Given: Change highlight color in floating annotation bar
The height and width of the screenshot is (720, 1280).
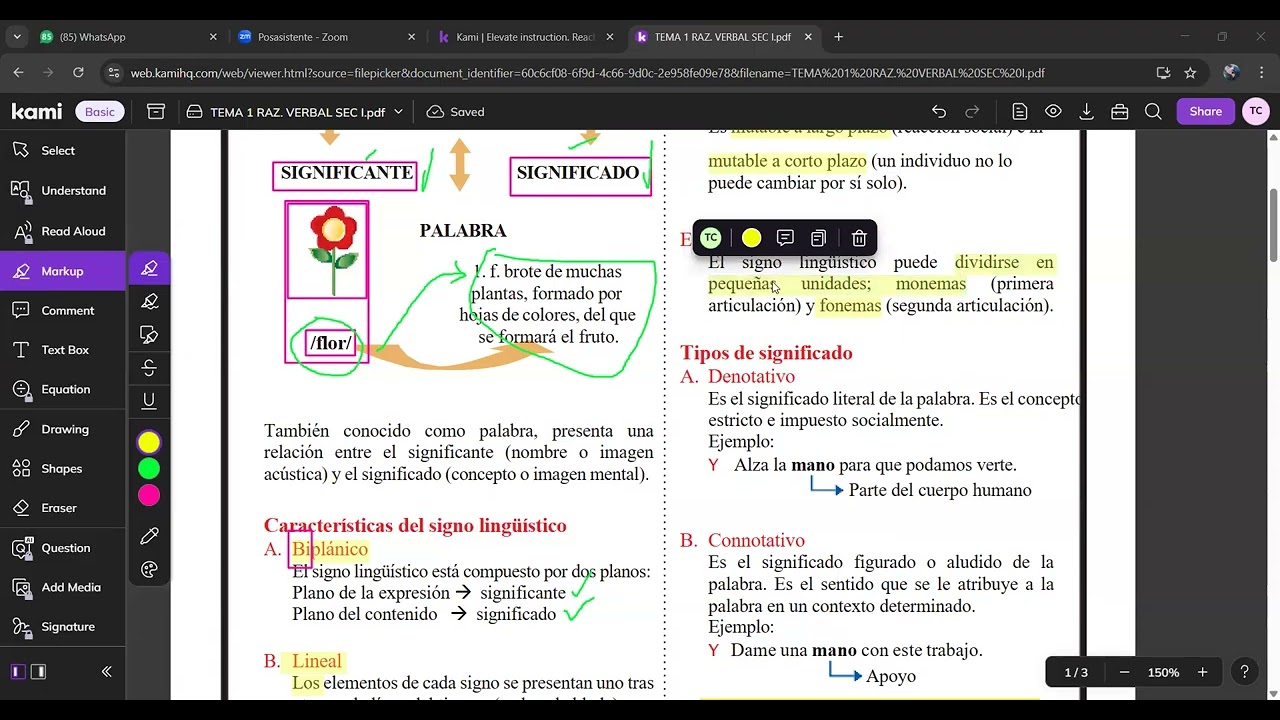Looking at the screenshot, I should [x=751, y=238].
